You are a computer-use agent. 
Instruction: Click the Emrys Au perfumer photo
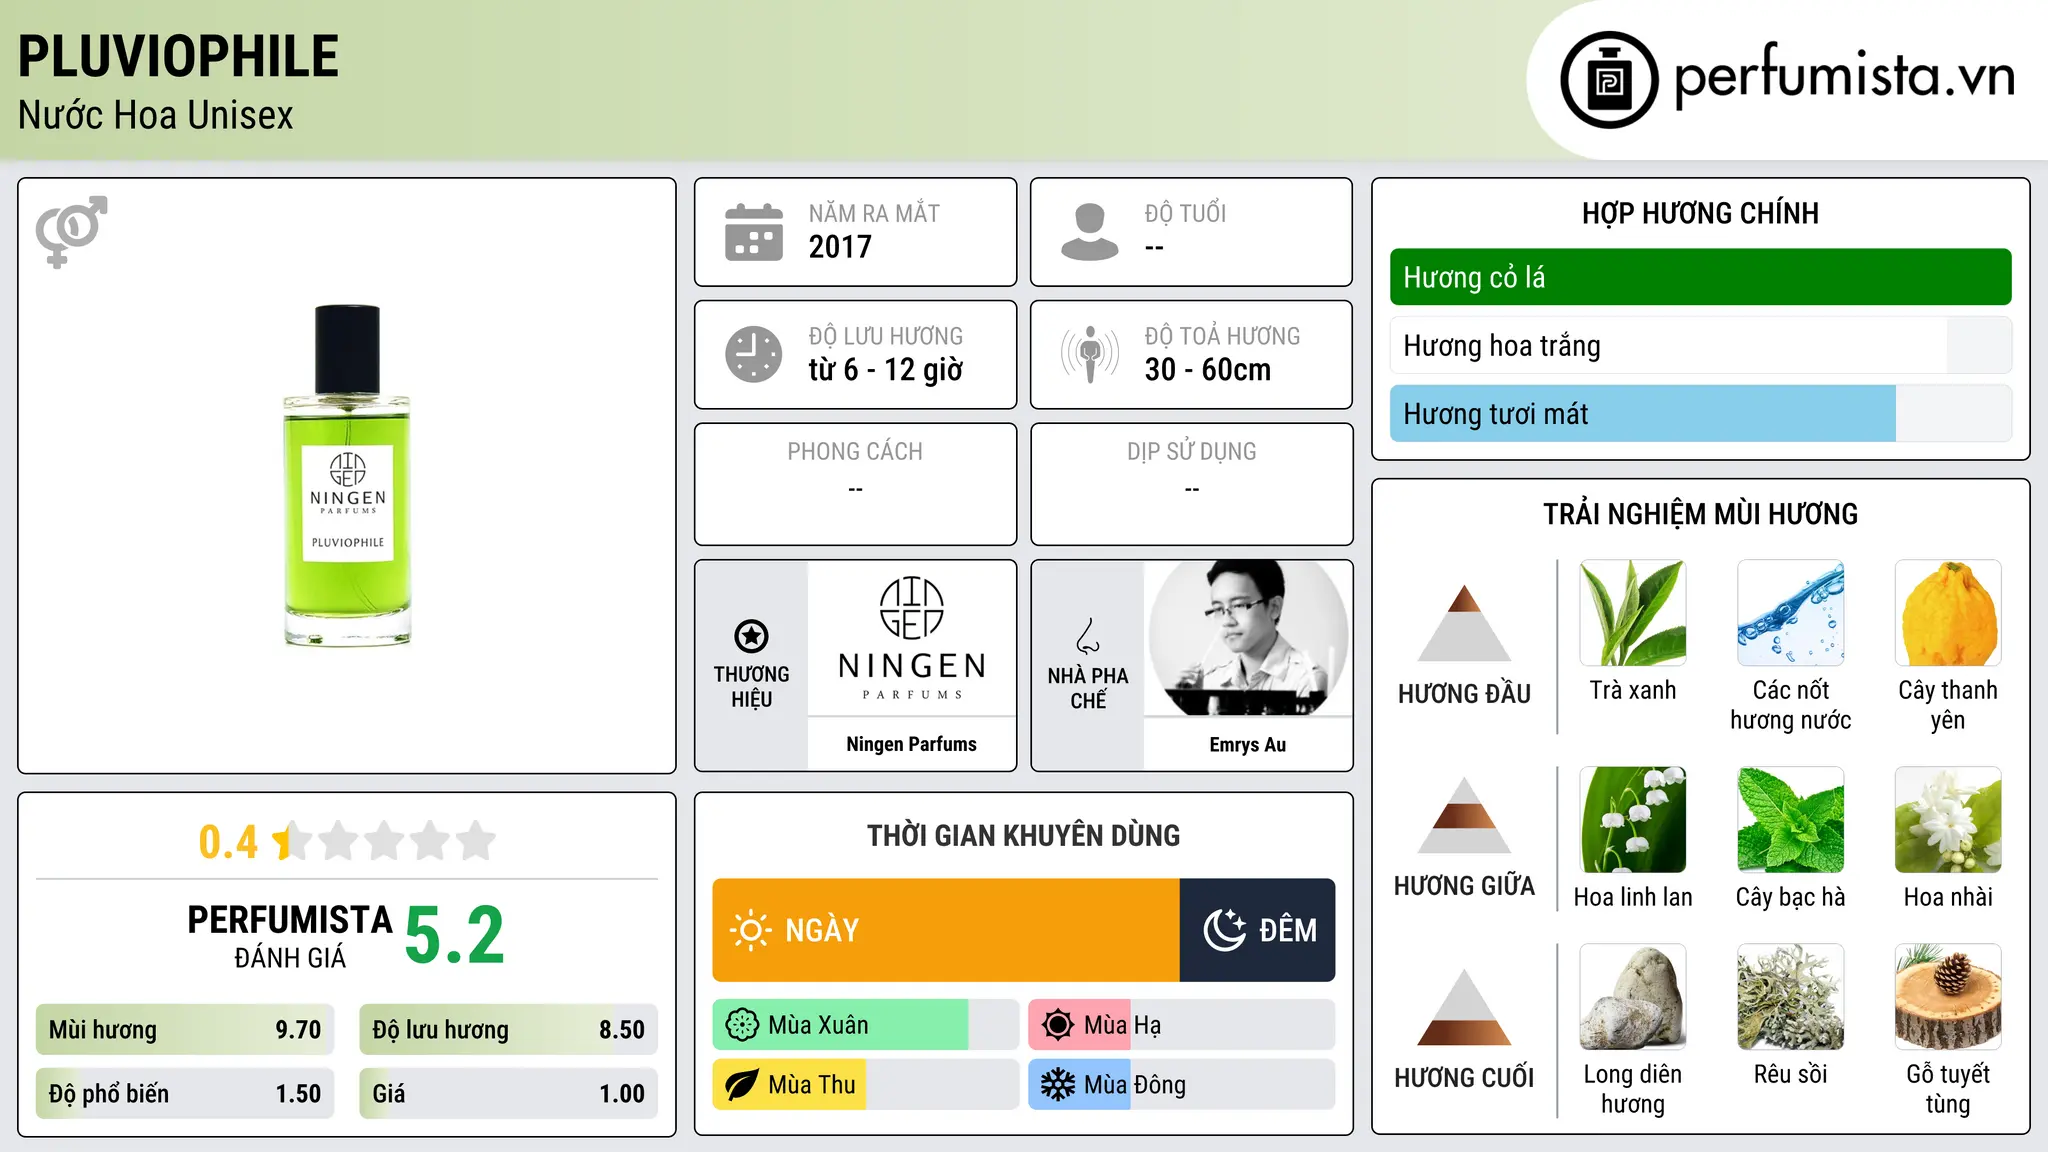click(x=1248, y=638)
